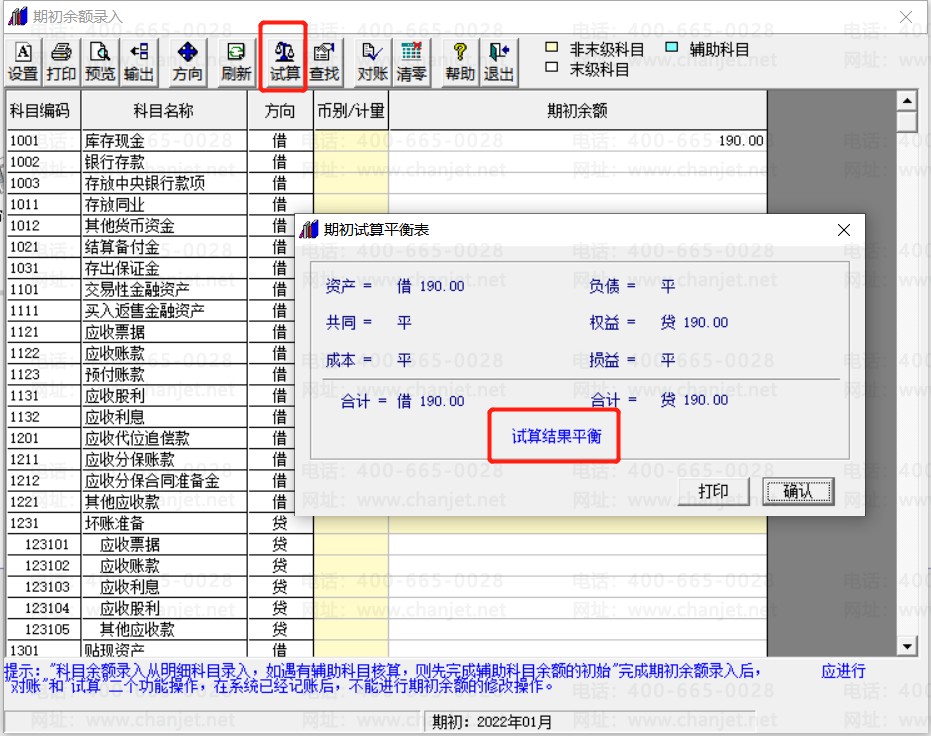931x736 pixels.
Task: Click the 刷新 refresh toolbar icon
Action: point(236,62)
